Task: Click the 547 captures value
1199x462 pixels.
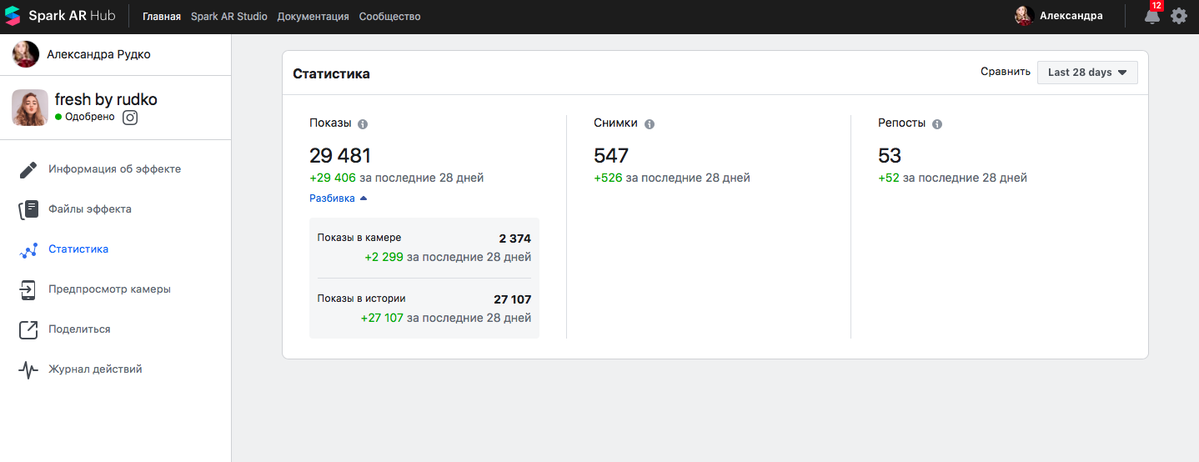Action: coord(611,156)
